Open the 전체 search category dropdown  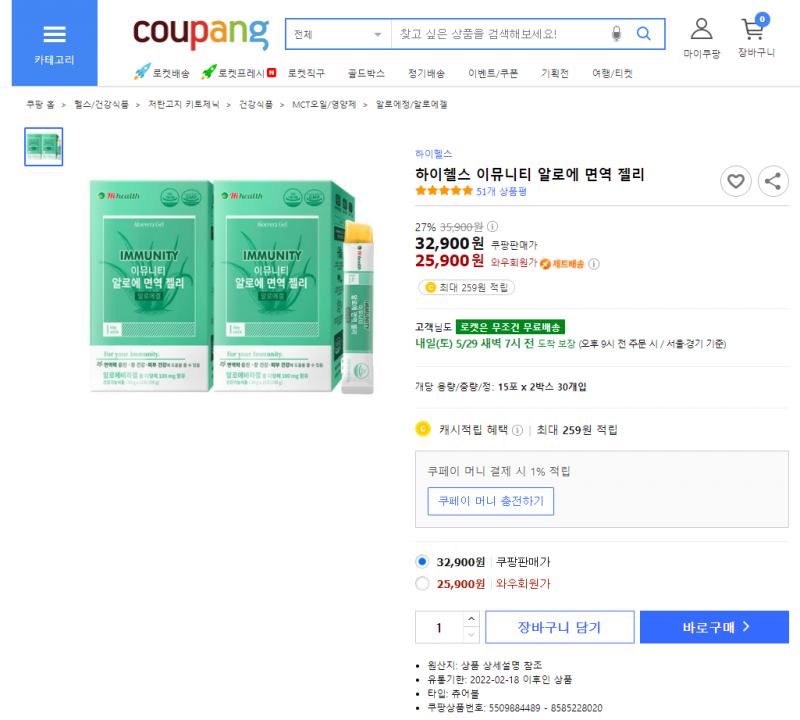tap(338, 34)
